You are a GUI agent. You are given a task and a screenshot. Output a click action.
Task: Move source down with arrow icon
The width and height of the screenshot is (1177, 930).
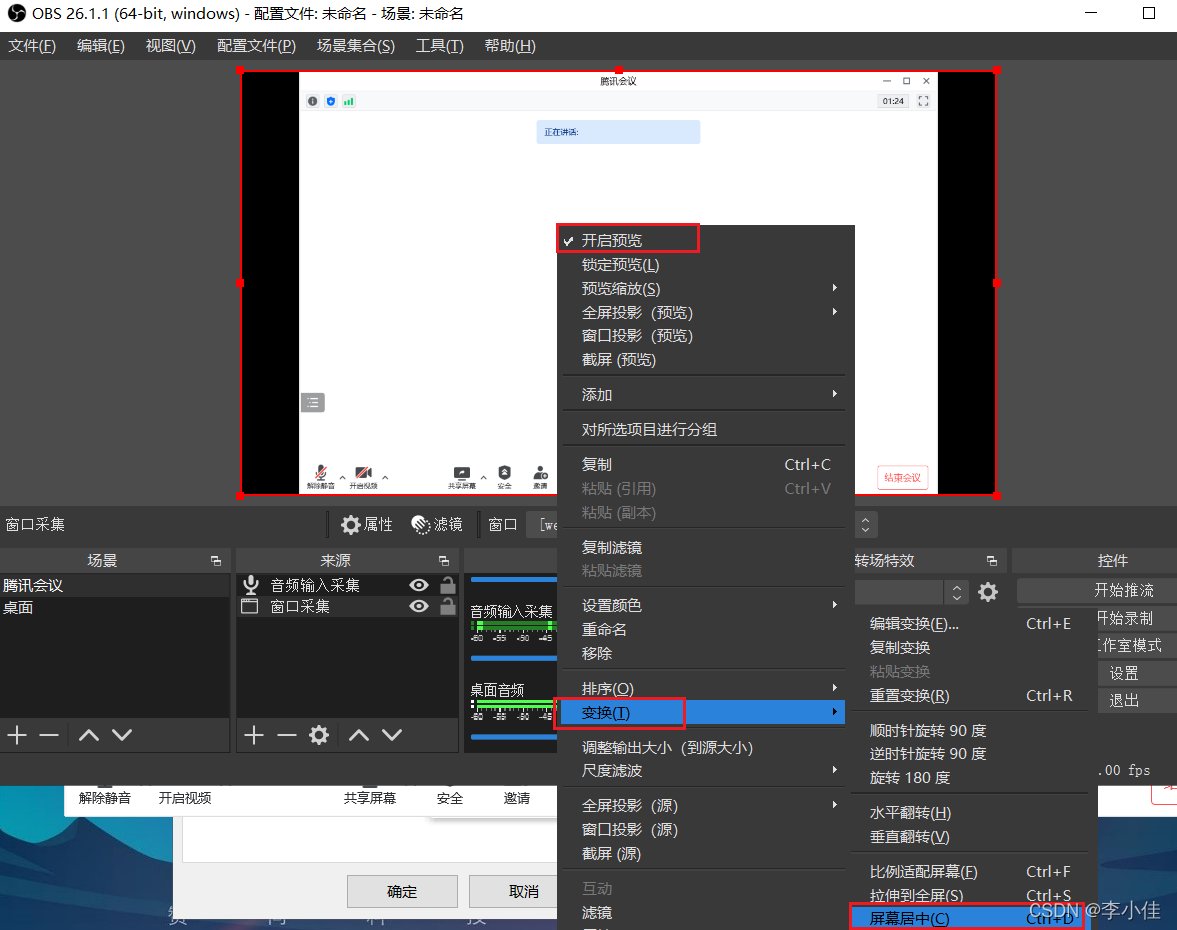tap(392, 735)
